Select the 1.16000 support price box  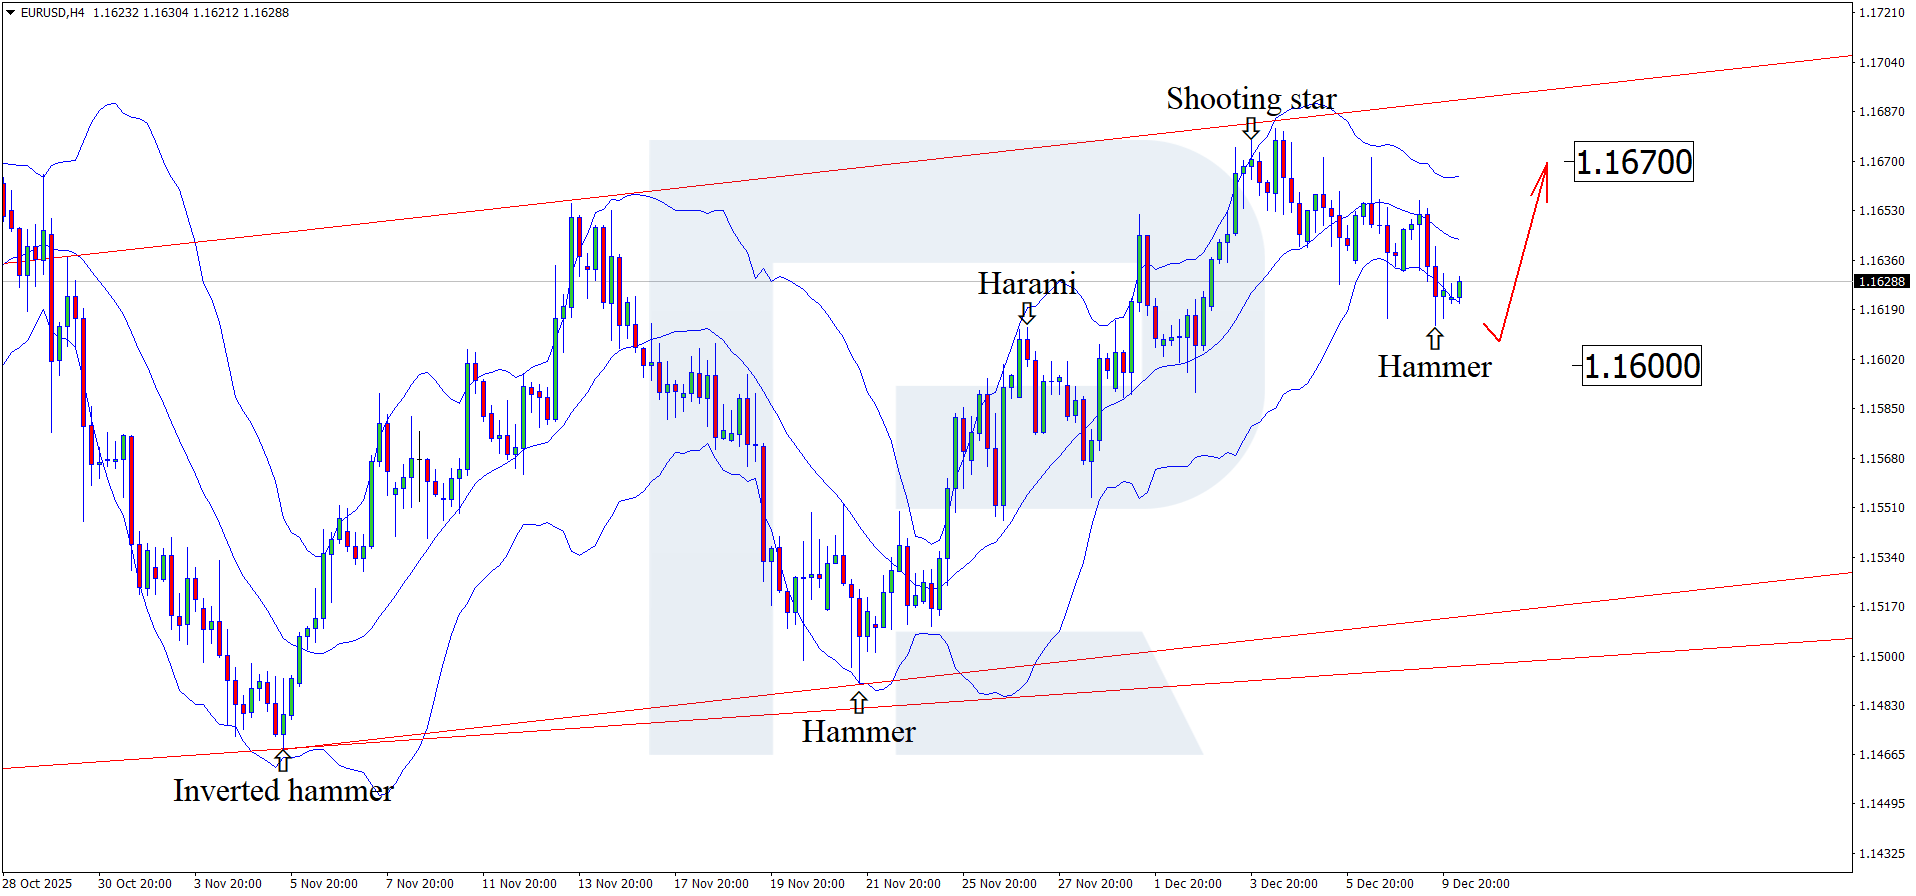1641,366
